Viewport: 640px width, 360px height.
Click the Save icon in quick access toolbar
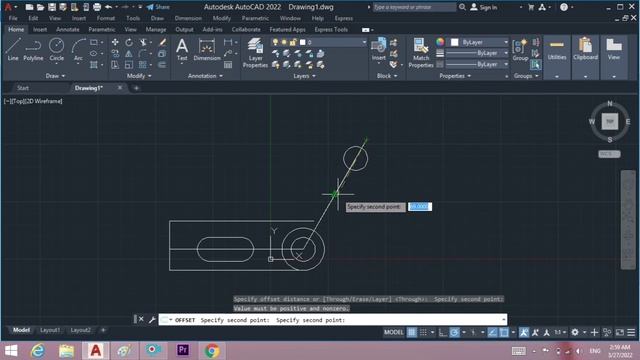coord(52,7)
